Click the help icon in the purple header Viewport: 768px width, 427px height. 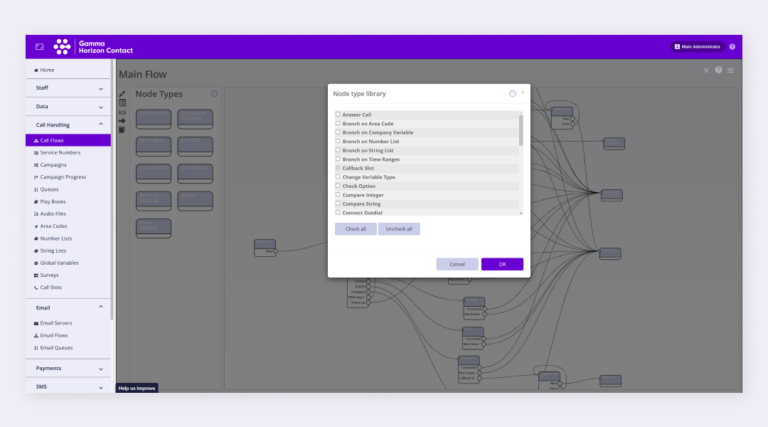pyautogui.click(x=732, y=47)
